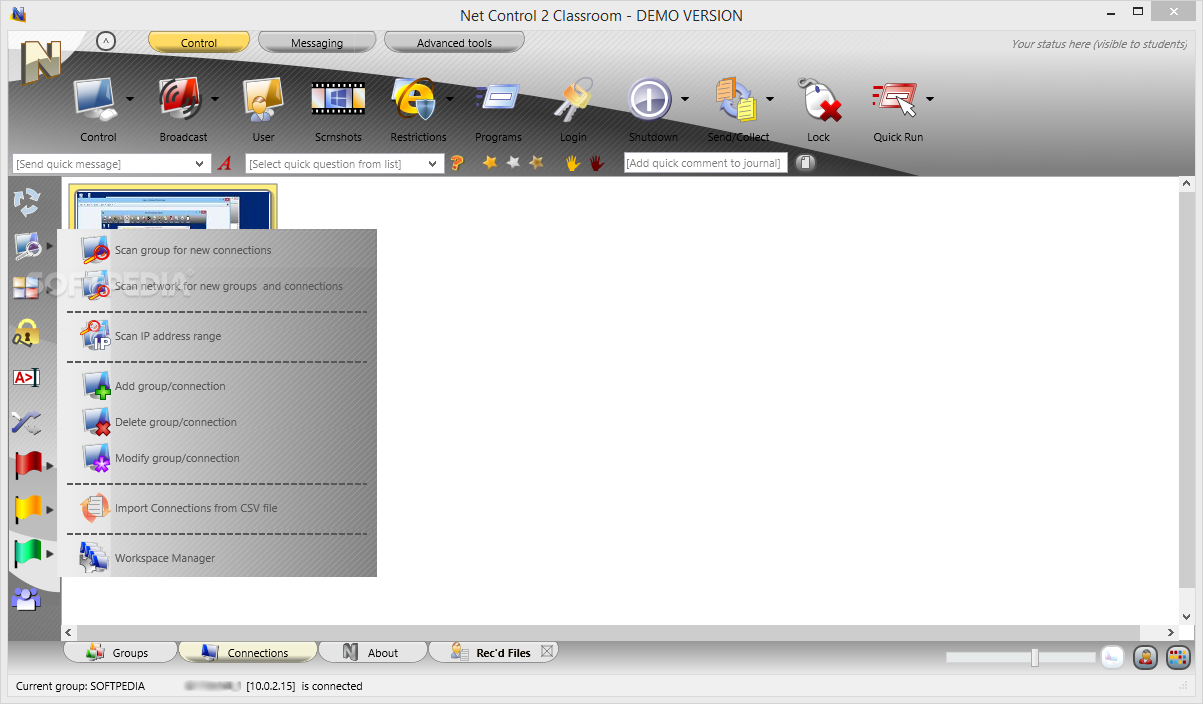The width and height of the screenshot is (1203, 704).
Task: Select Modify group/connection
Action: (216, 458)
